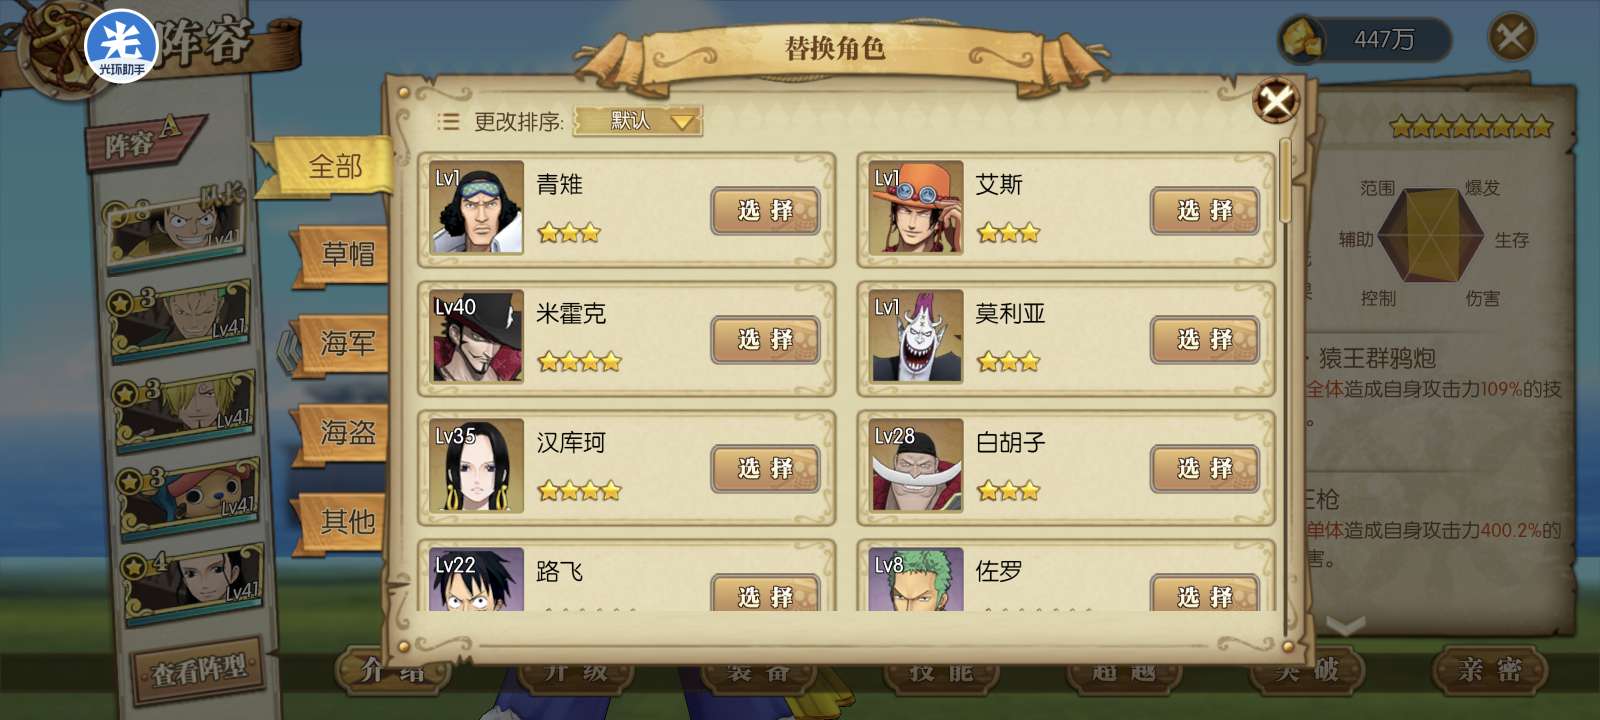Click 汉库珂 character portrait icon

476,465
